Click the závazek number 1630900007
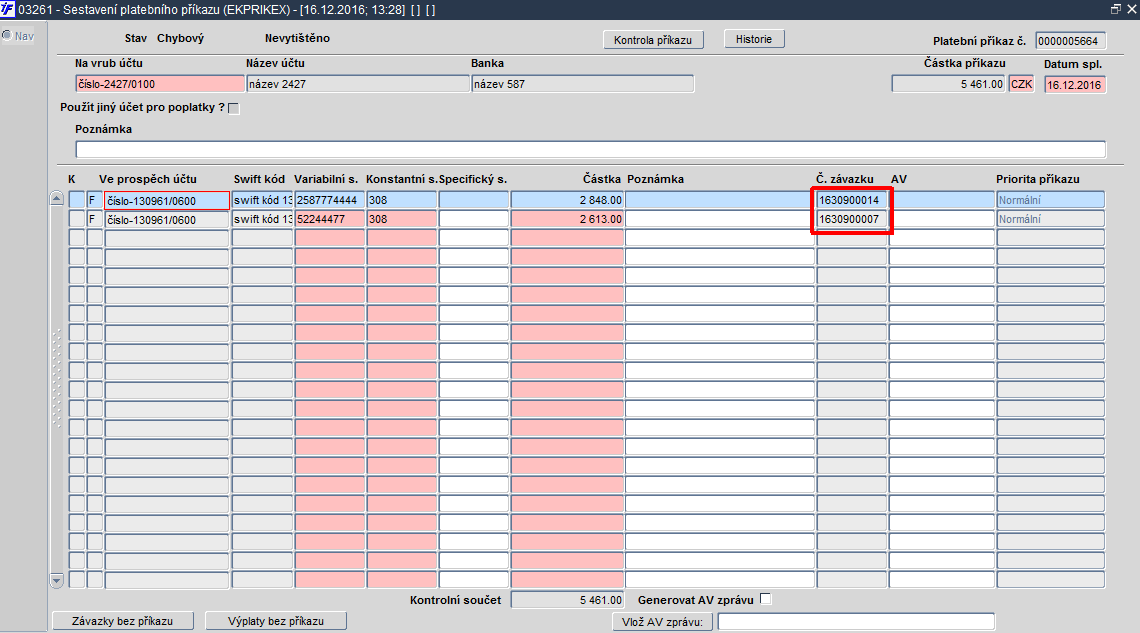The image size is (1140, 633). pyautogui.click(x=851, y=219)
